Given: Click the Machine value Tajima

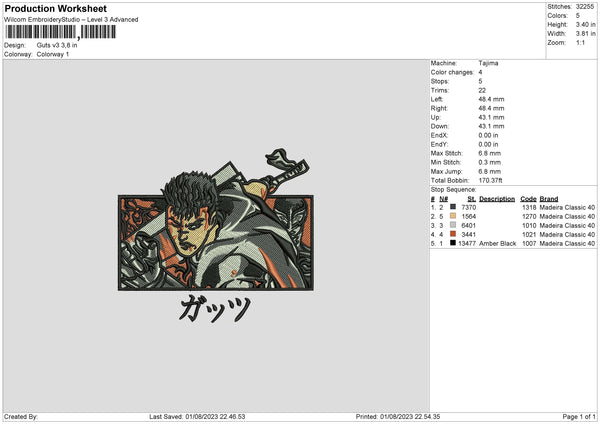Looking at the screenshot, I should pos(488,63).
